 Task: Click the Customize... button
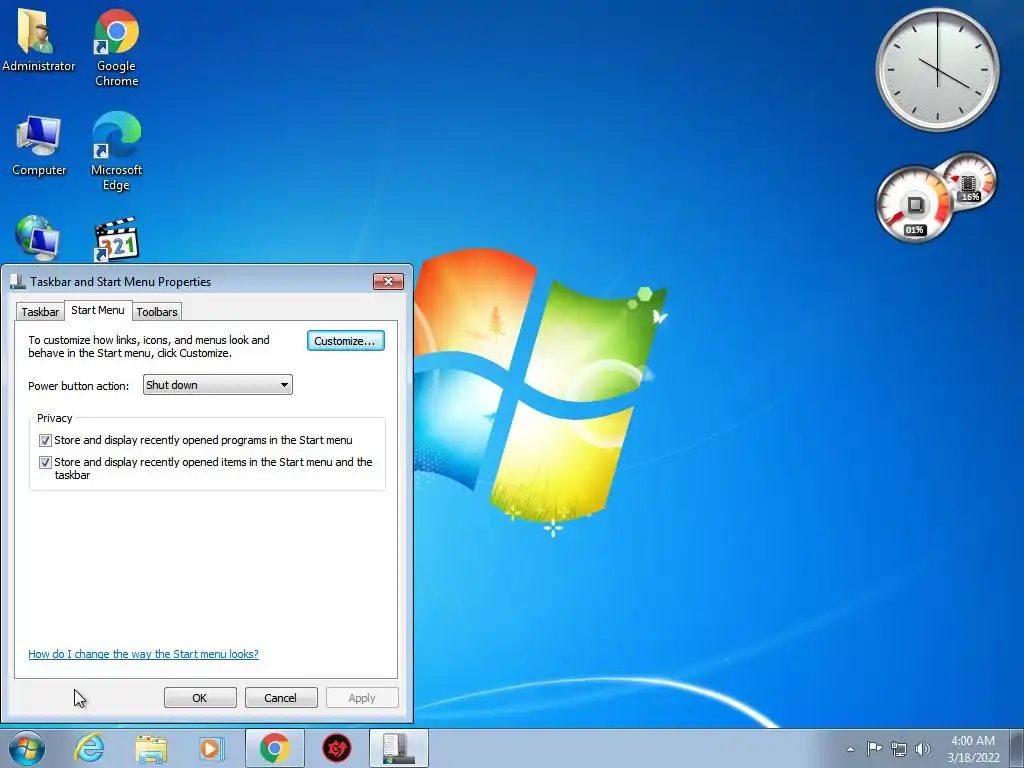pyautogui.click(x=345, y=341)
